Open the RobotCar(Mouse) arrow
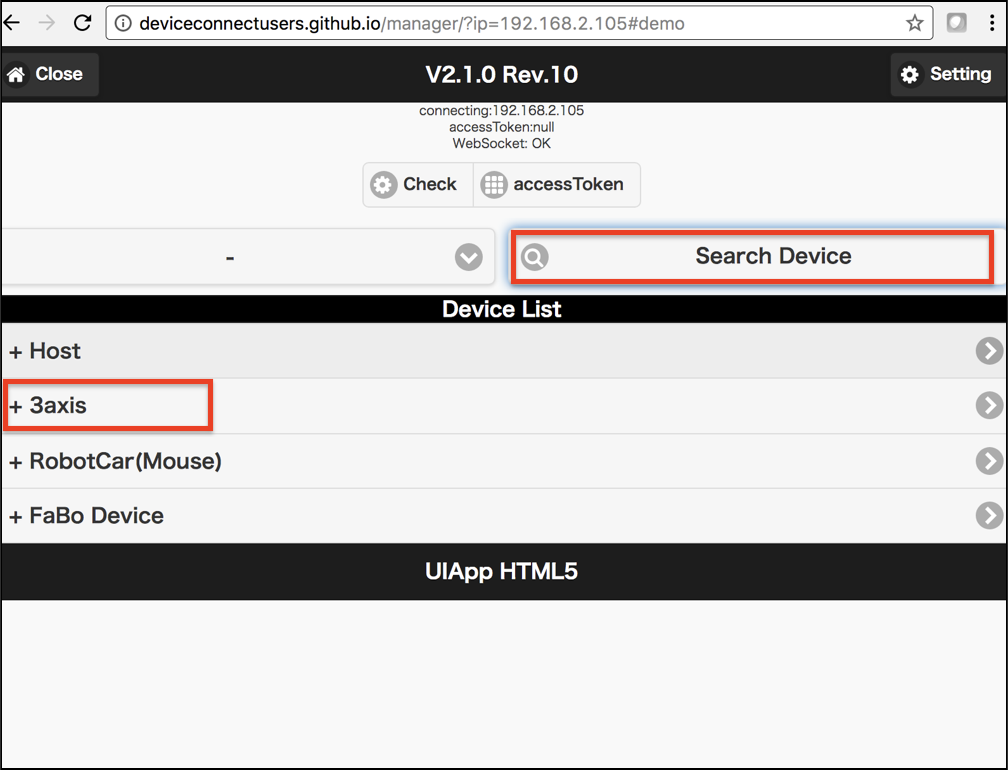The width and height of the screenshot is (1008, 770). (989, 460)
